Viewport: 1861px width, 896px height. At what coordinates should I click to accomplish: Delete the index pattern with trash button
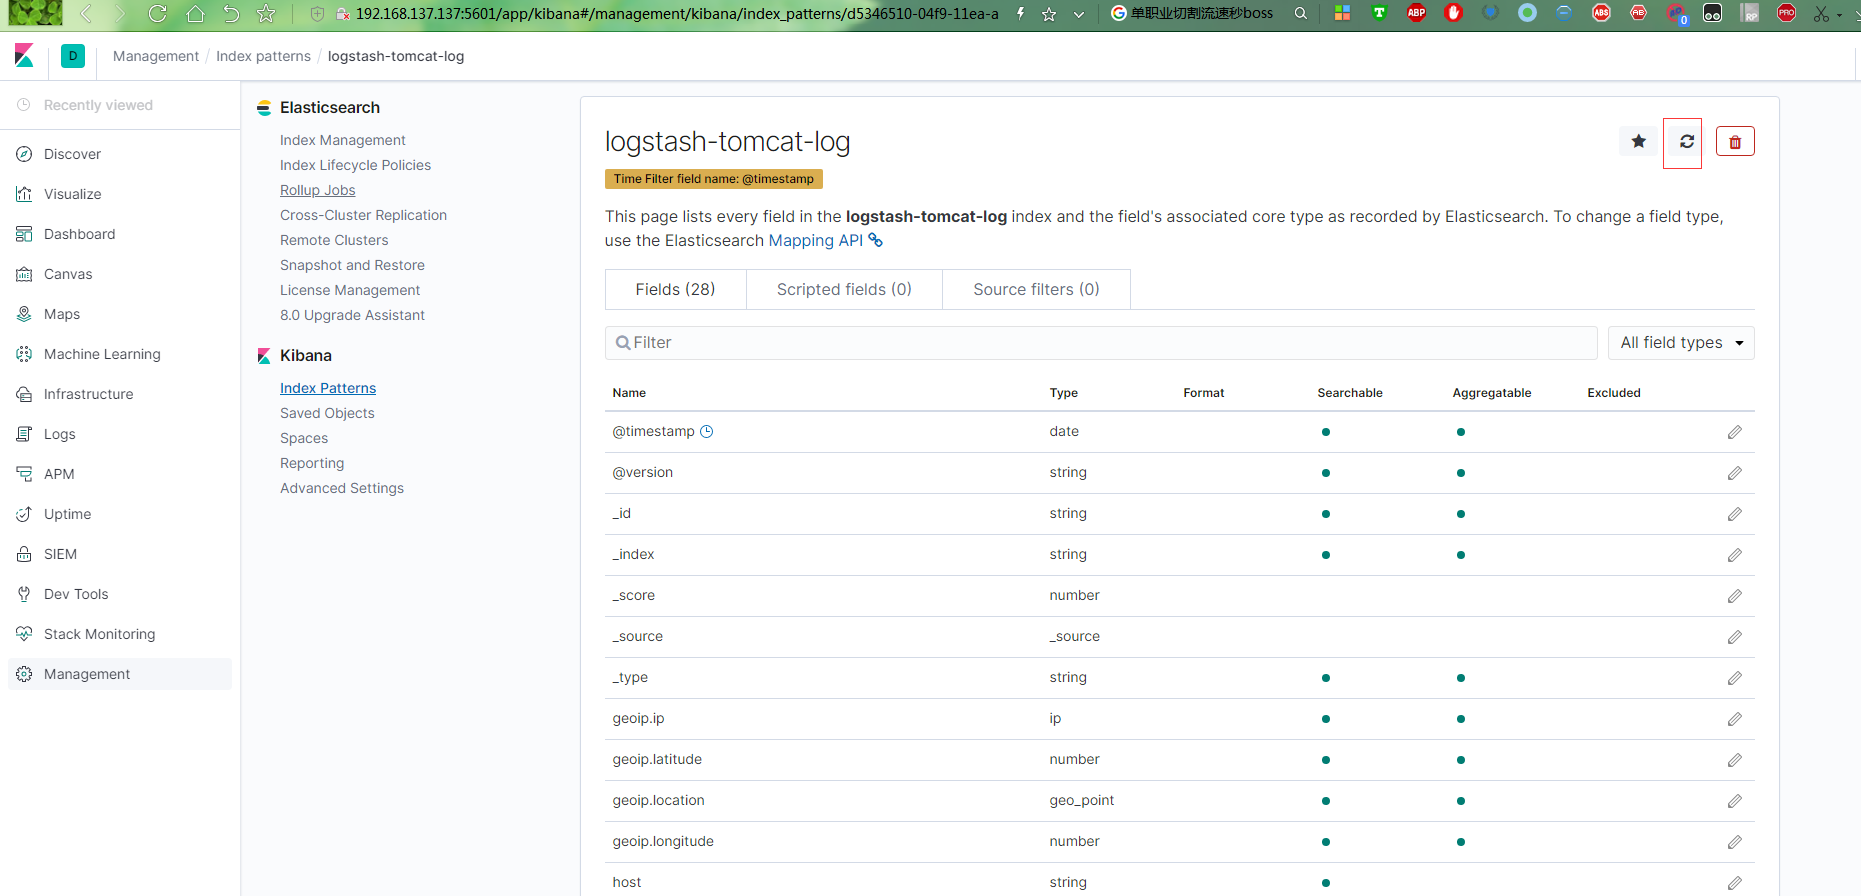[x=1735, y=142]
